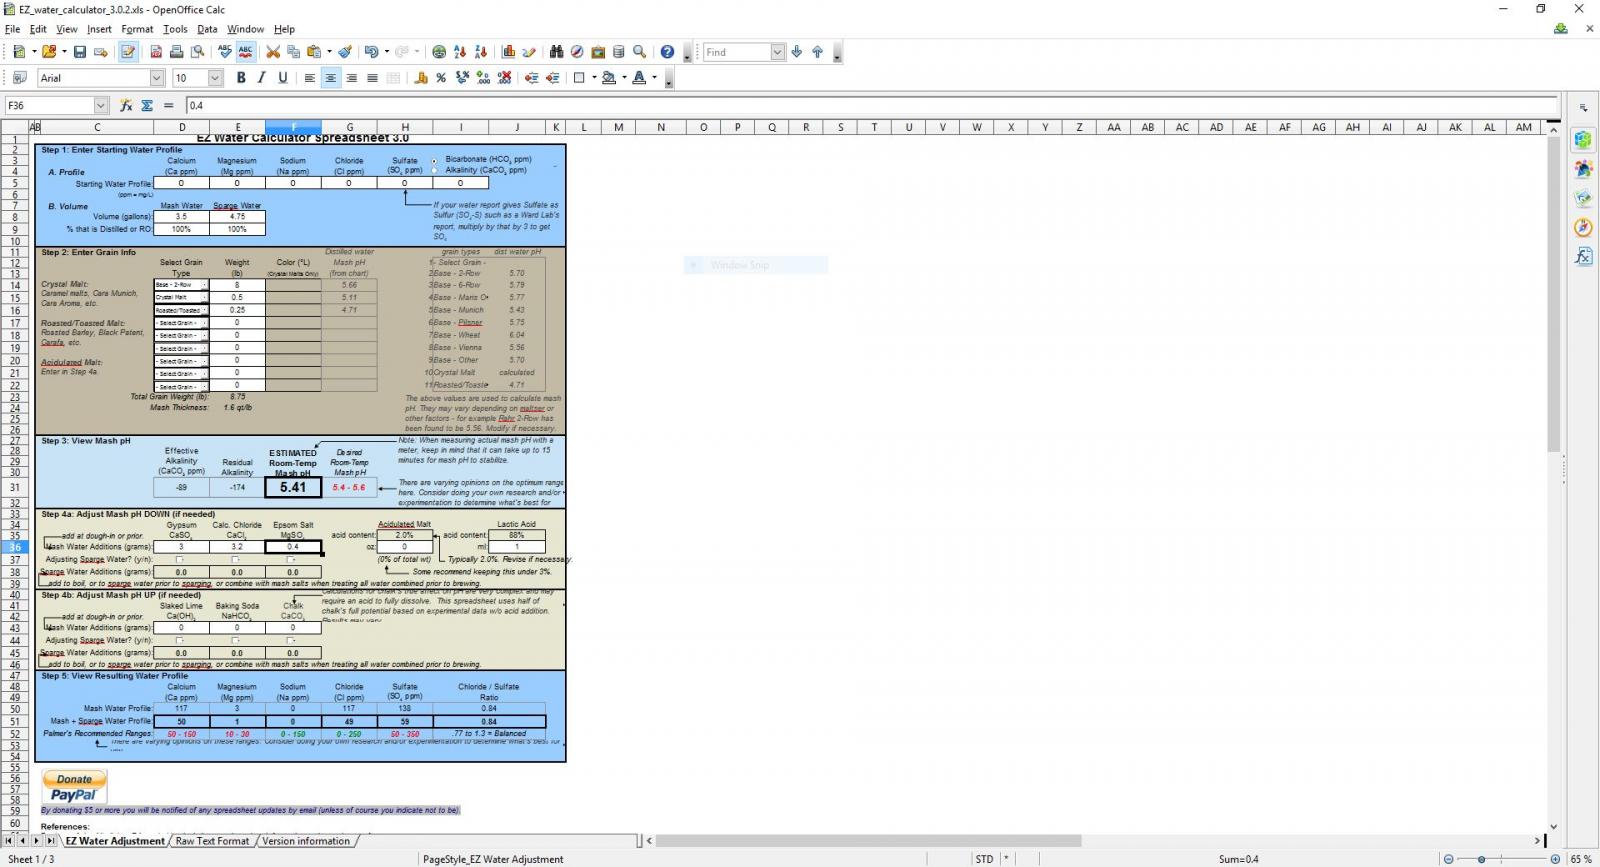Screen dimensions: 1600x867
Task: Open Font Name Arial dropdown
Action: [x=157, y=78]
